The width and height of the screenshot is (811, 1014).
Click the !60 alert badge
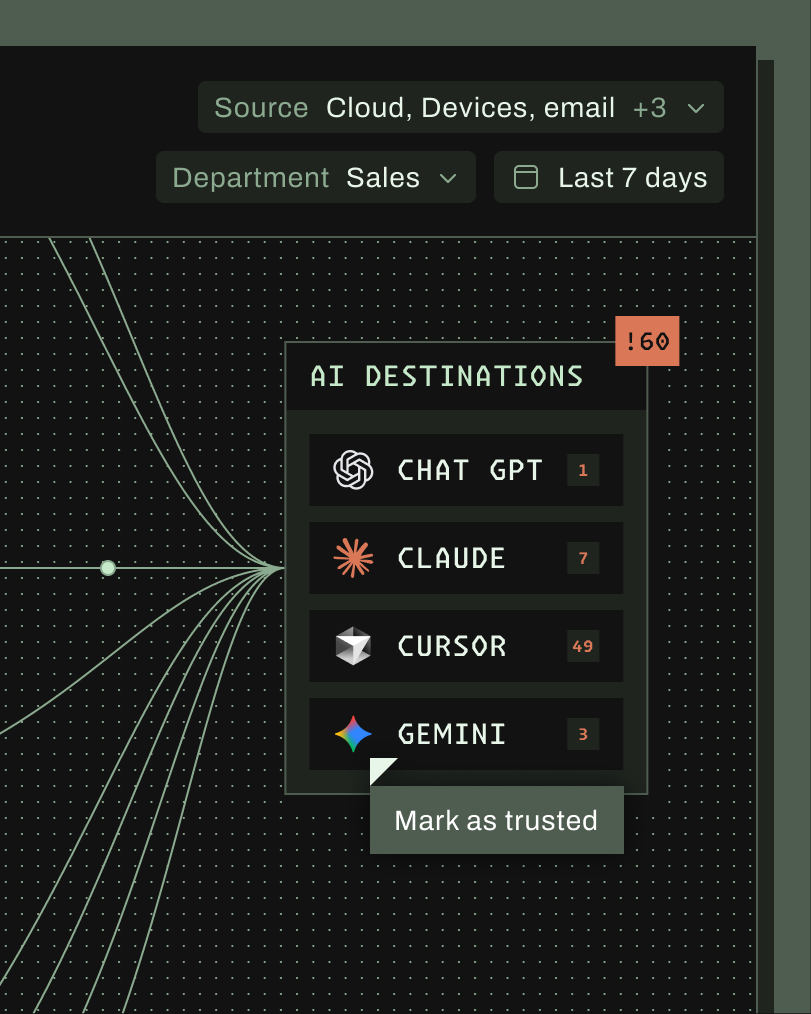point(647,341)
